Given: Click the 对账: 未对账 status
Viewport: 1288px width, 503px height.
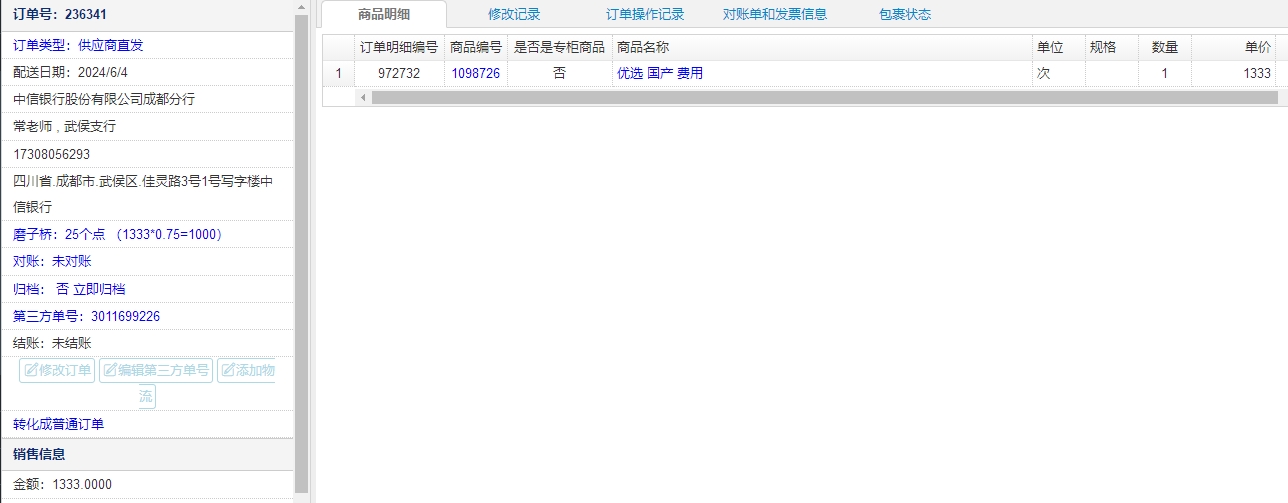Looking at the screenshot, I should [x=52, y=261].
